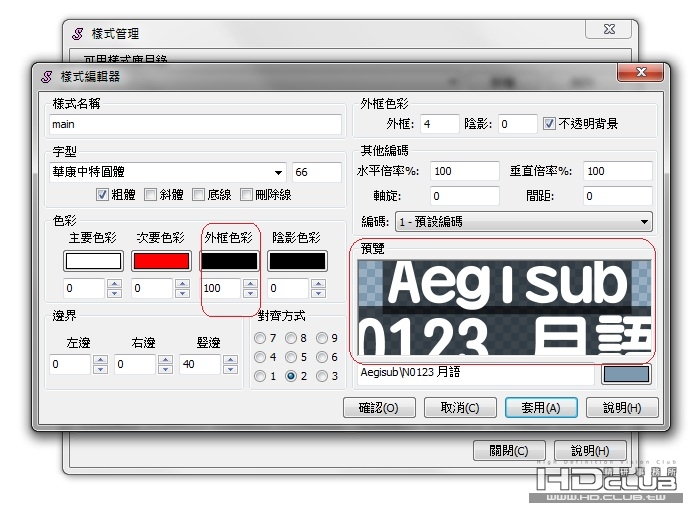Select alignment radio button 1
The width and height of the screenshot is (688, 508).
[x=260, y=376]
